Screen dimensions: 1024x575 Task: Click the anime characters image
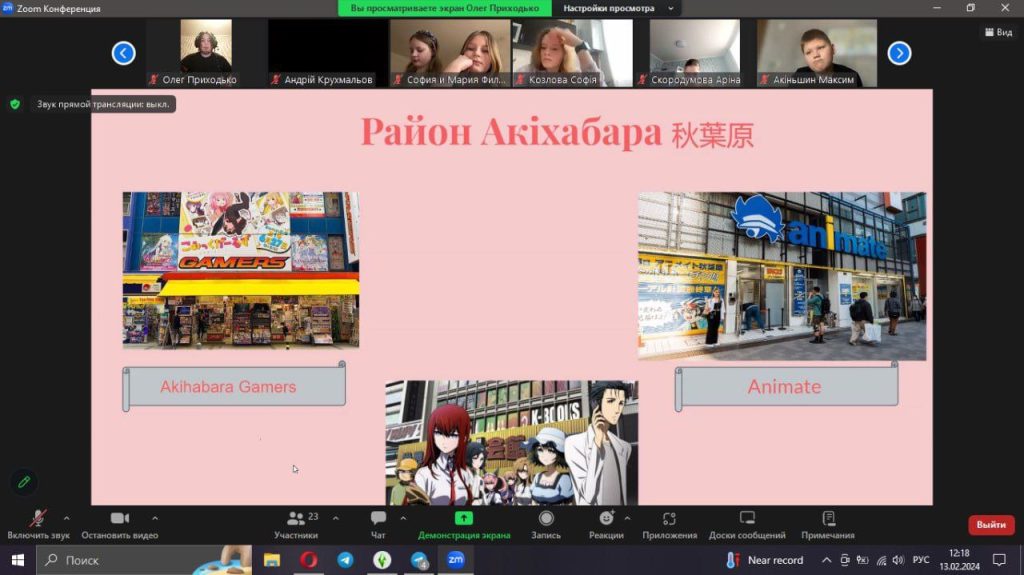click(511, 442)
